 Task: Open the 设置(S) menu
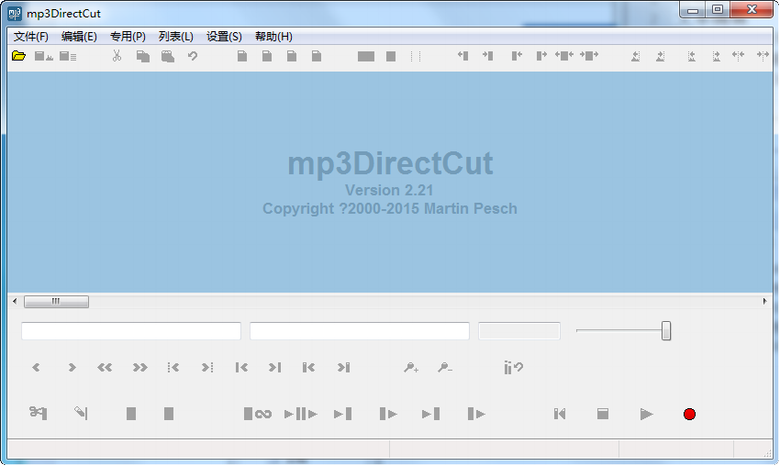[224, 36]
